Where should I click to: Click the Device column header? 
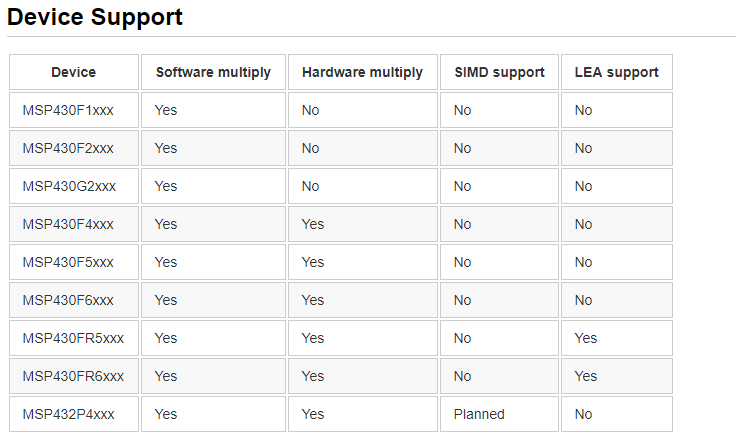[74, 72]
